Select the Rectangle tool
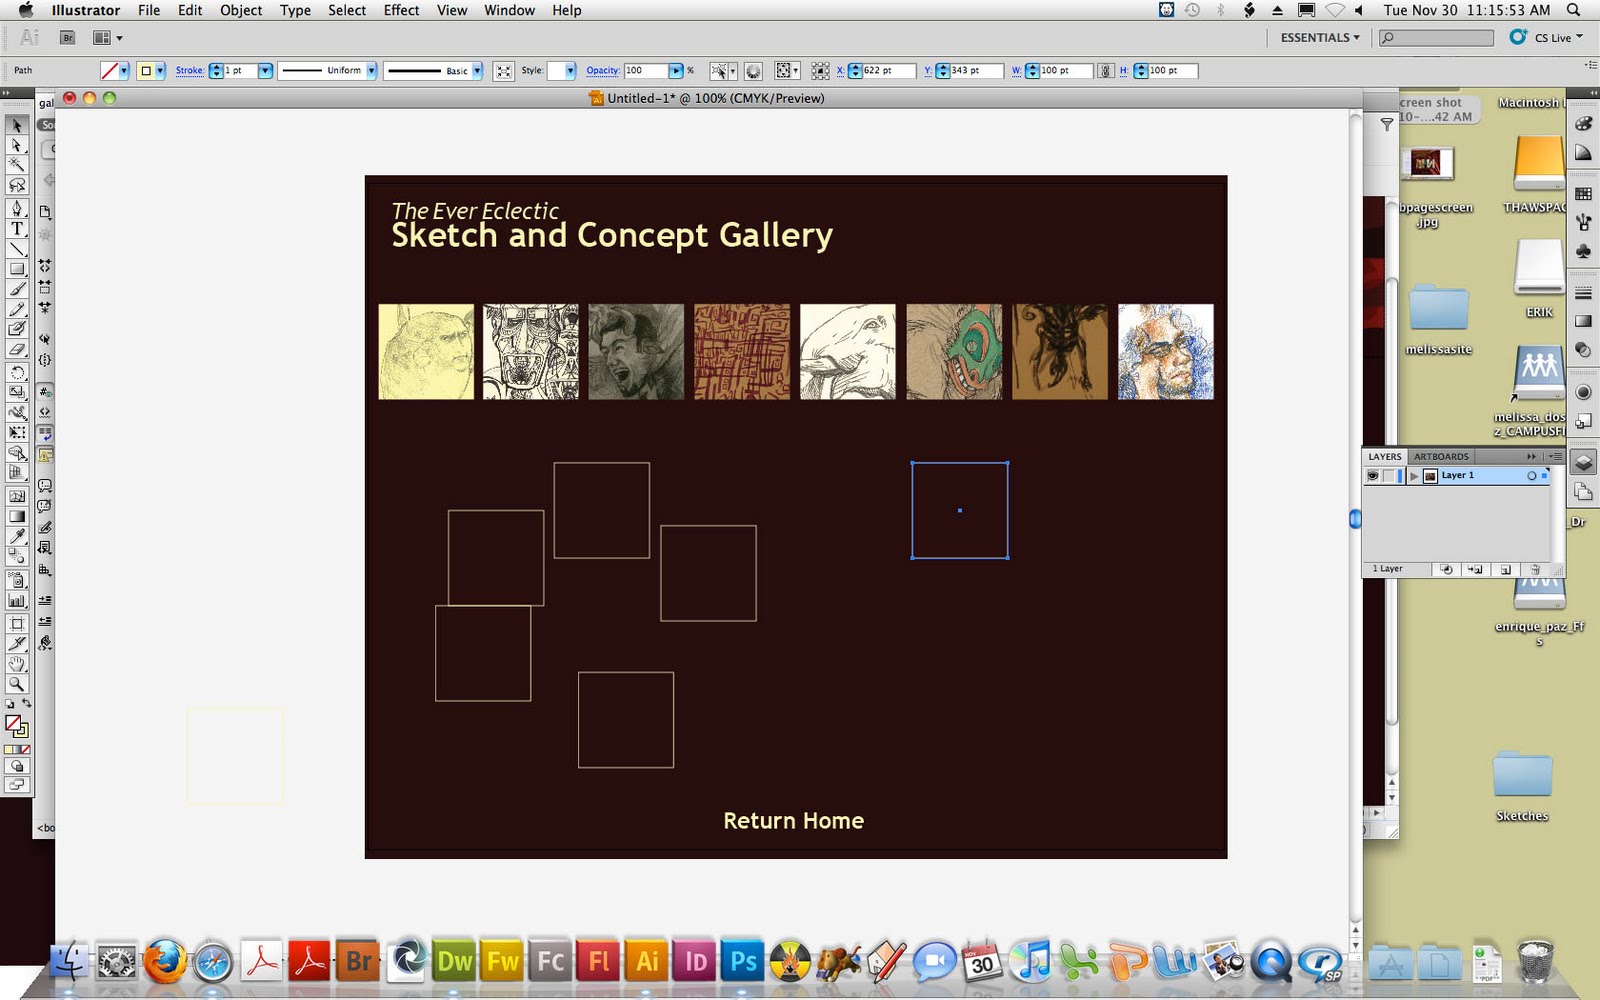This screenshot has height=1000, width=1600. click(17, 269)
